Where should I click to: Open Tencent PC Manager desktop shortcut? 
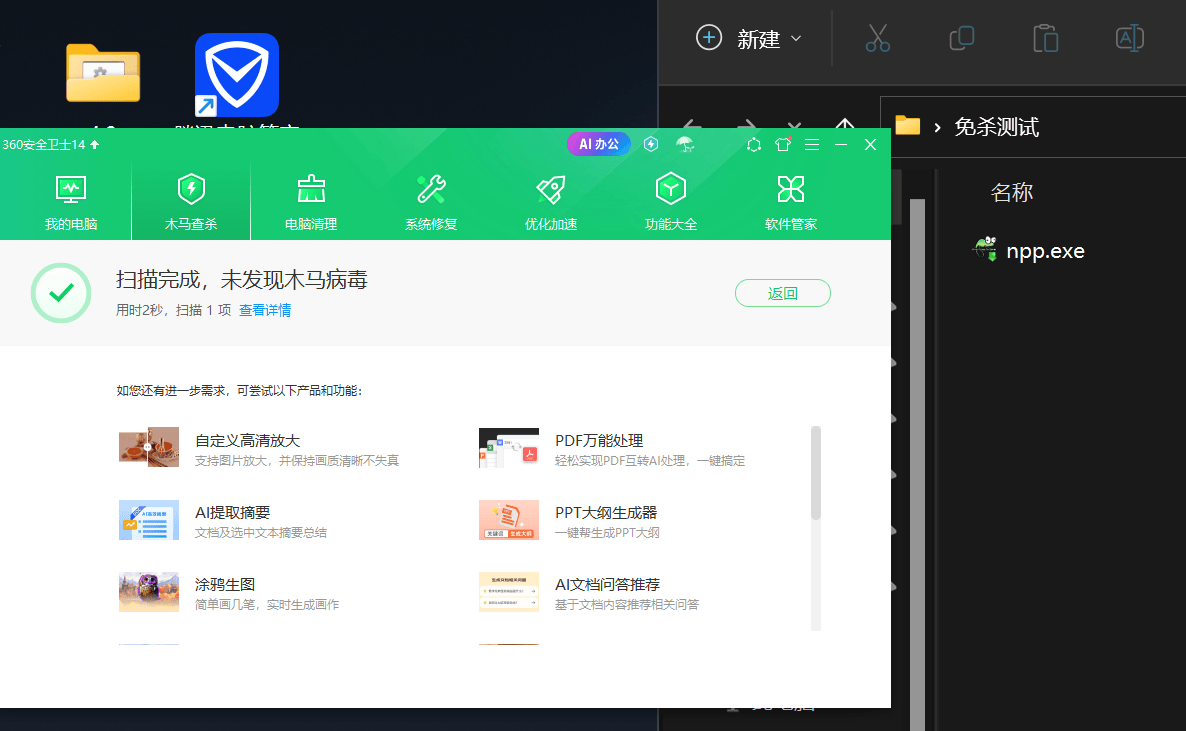click(237, 75)
